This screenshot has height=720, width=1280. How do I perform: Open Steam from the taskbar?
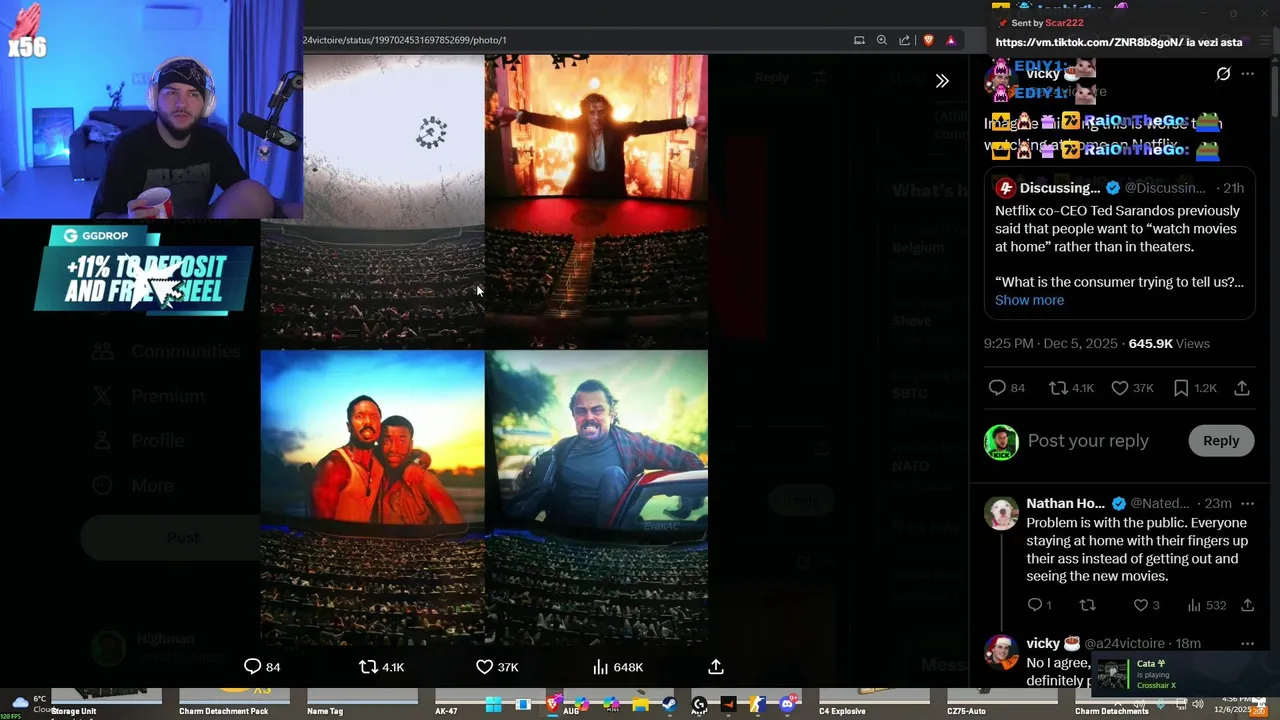coord(669,705)
